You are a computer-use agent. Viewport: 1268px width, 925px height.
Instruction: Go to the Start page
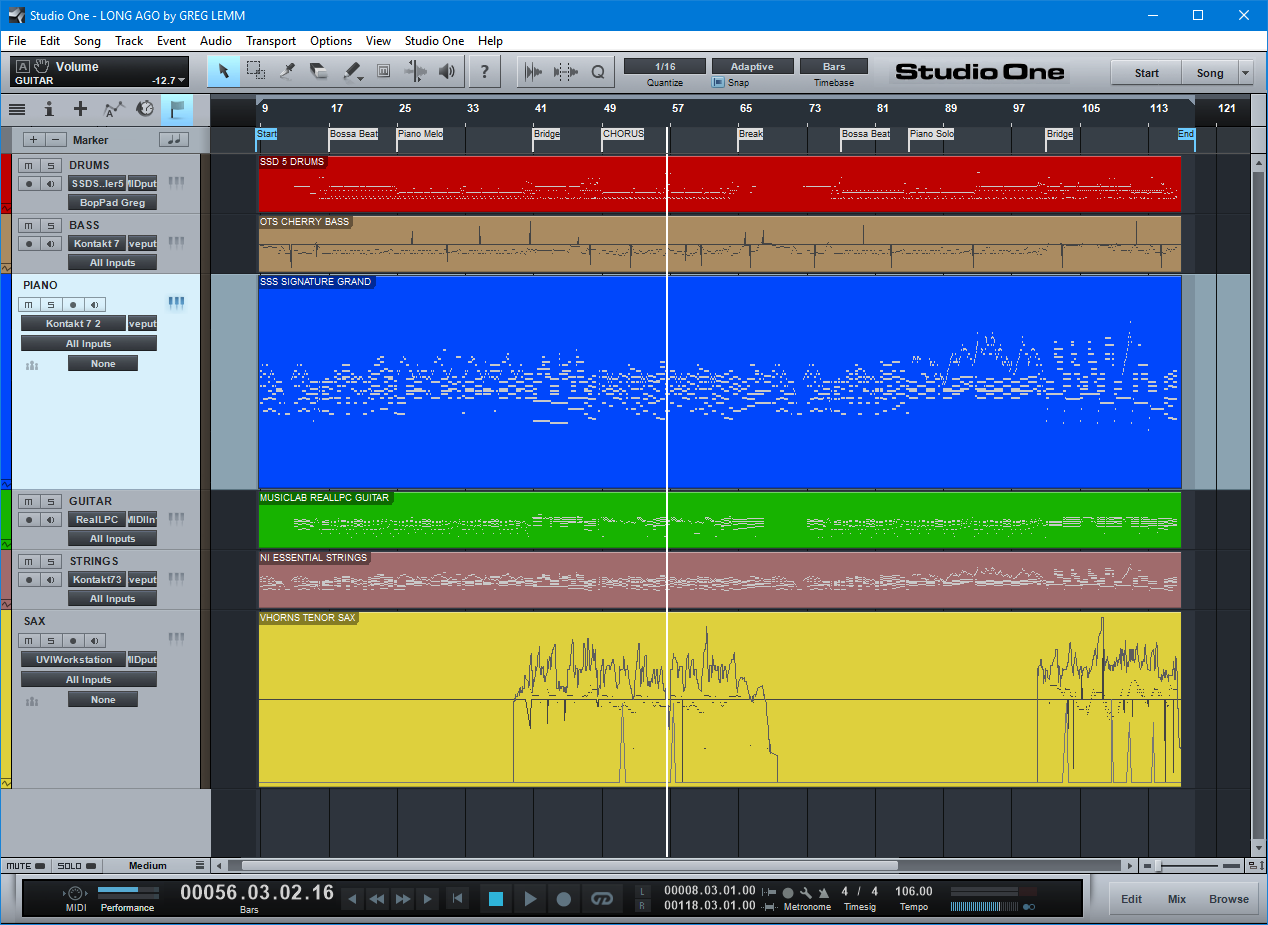pyautogui.click(x=1146, y=73)
